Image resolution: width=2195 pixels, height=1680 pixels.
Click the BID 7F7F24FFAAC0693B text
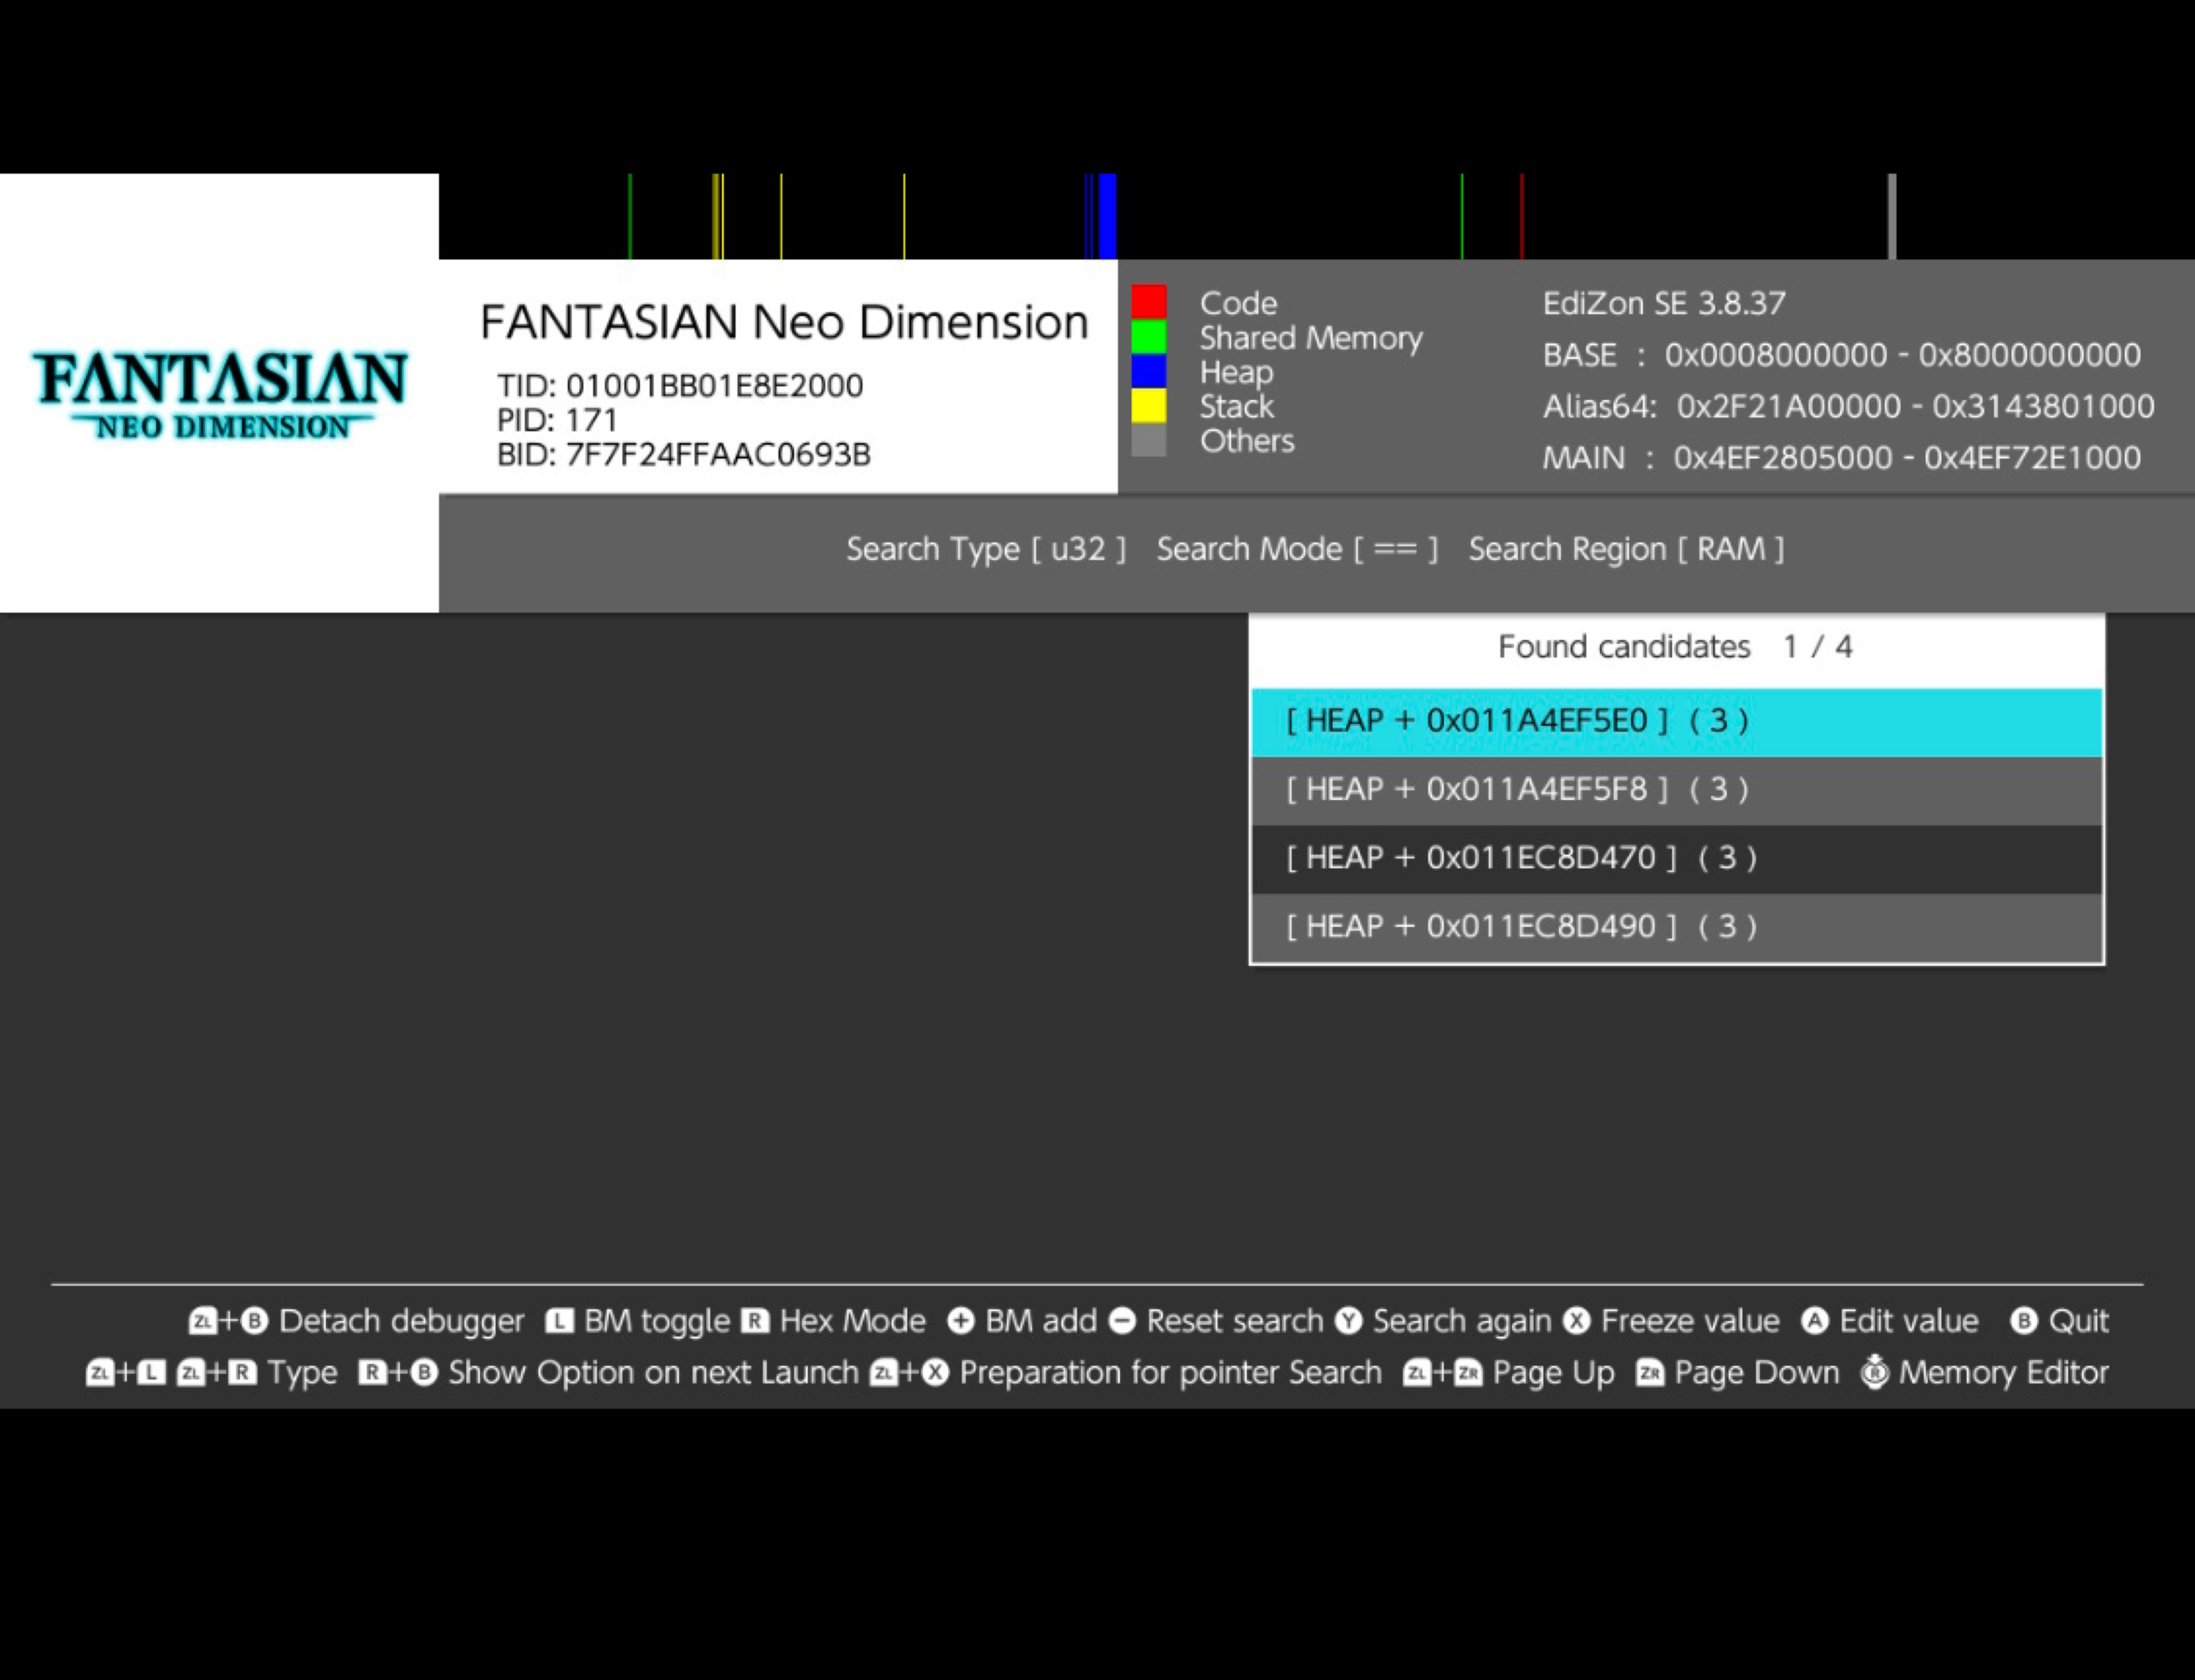coord(684,455)
